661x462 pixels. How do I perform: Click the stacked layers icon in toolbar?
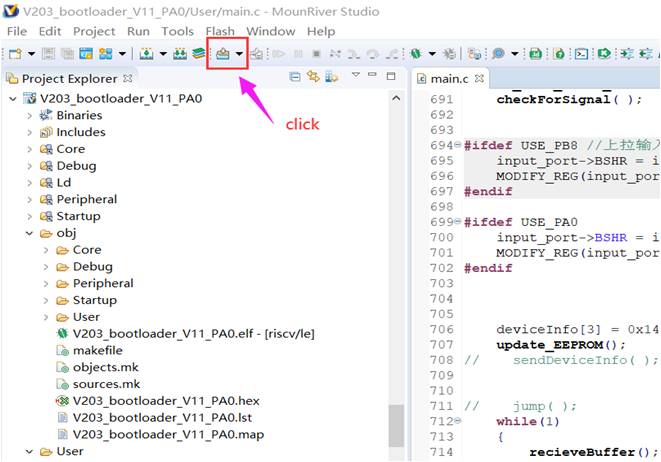point(199,54)
